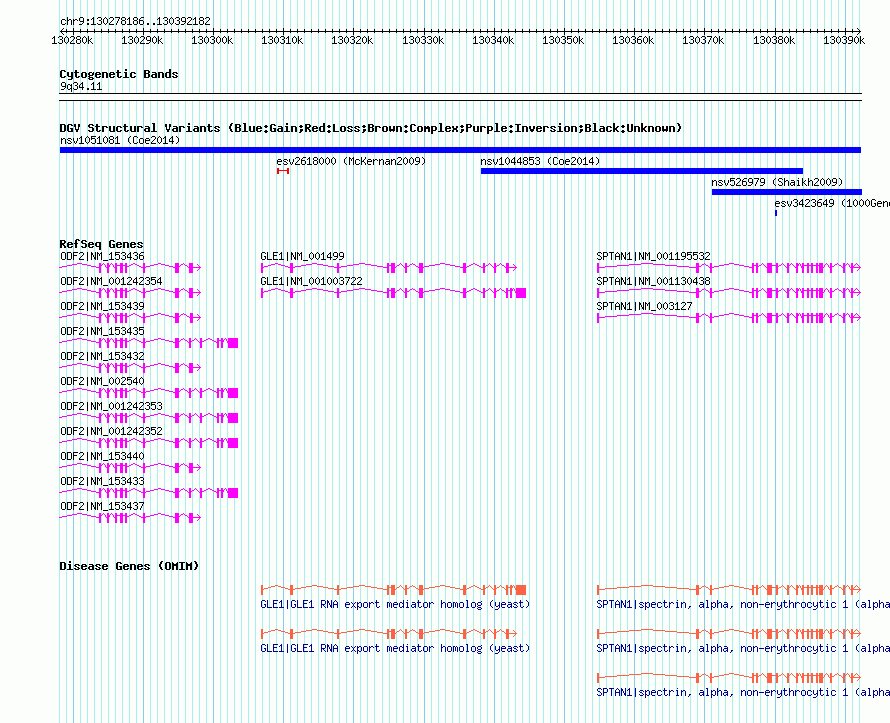Click the 130320k ruler tick label
Image resolution: width=890 pixels, height=723 pixels.
pos(352,40)
